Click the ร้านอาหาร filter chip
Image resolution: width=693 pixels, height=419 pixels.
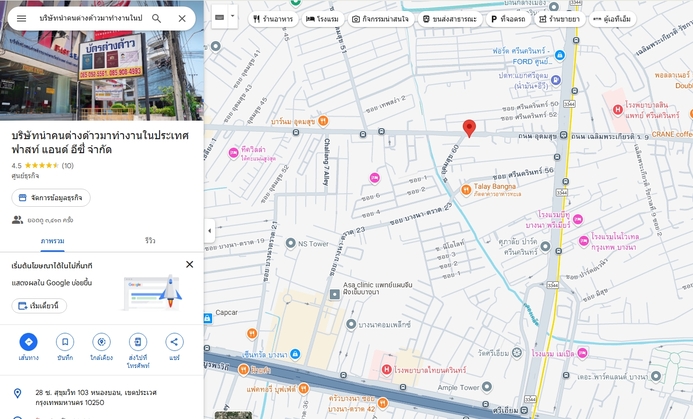[x=273, y=19]
